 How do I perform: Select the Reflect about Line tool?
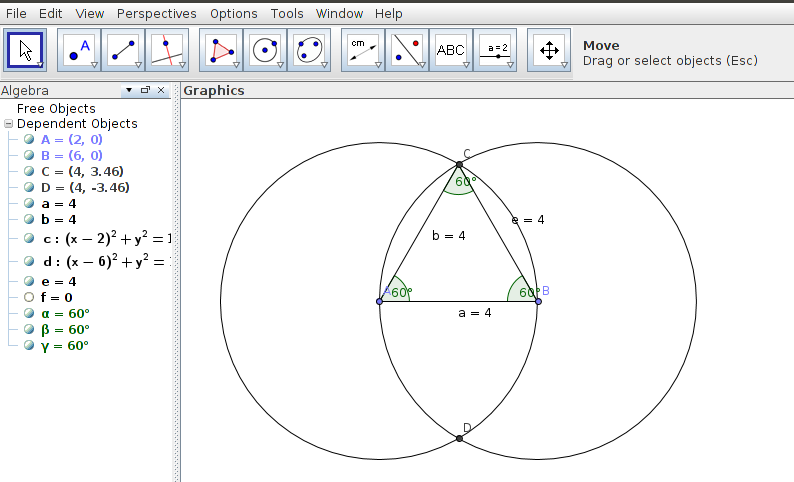pyautogui.click(x=407, y=50)
